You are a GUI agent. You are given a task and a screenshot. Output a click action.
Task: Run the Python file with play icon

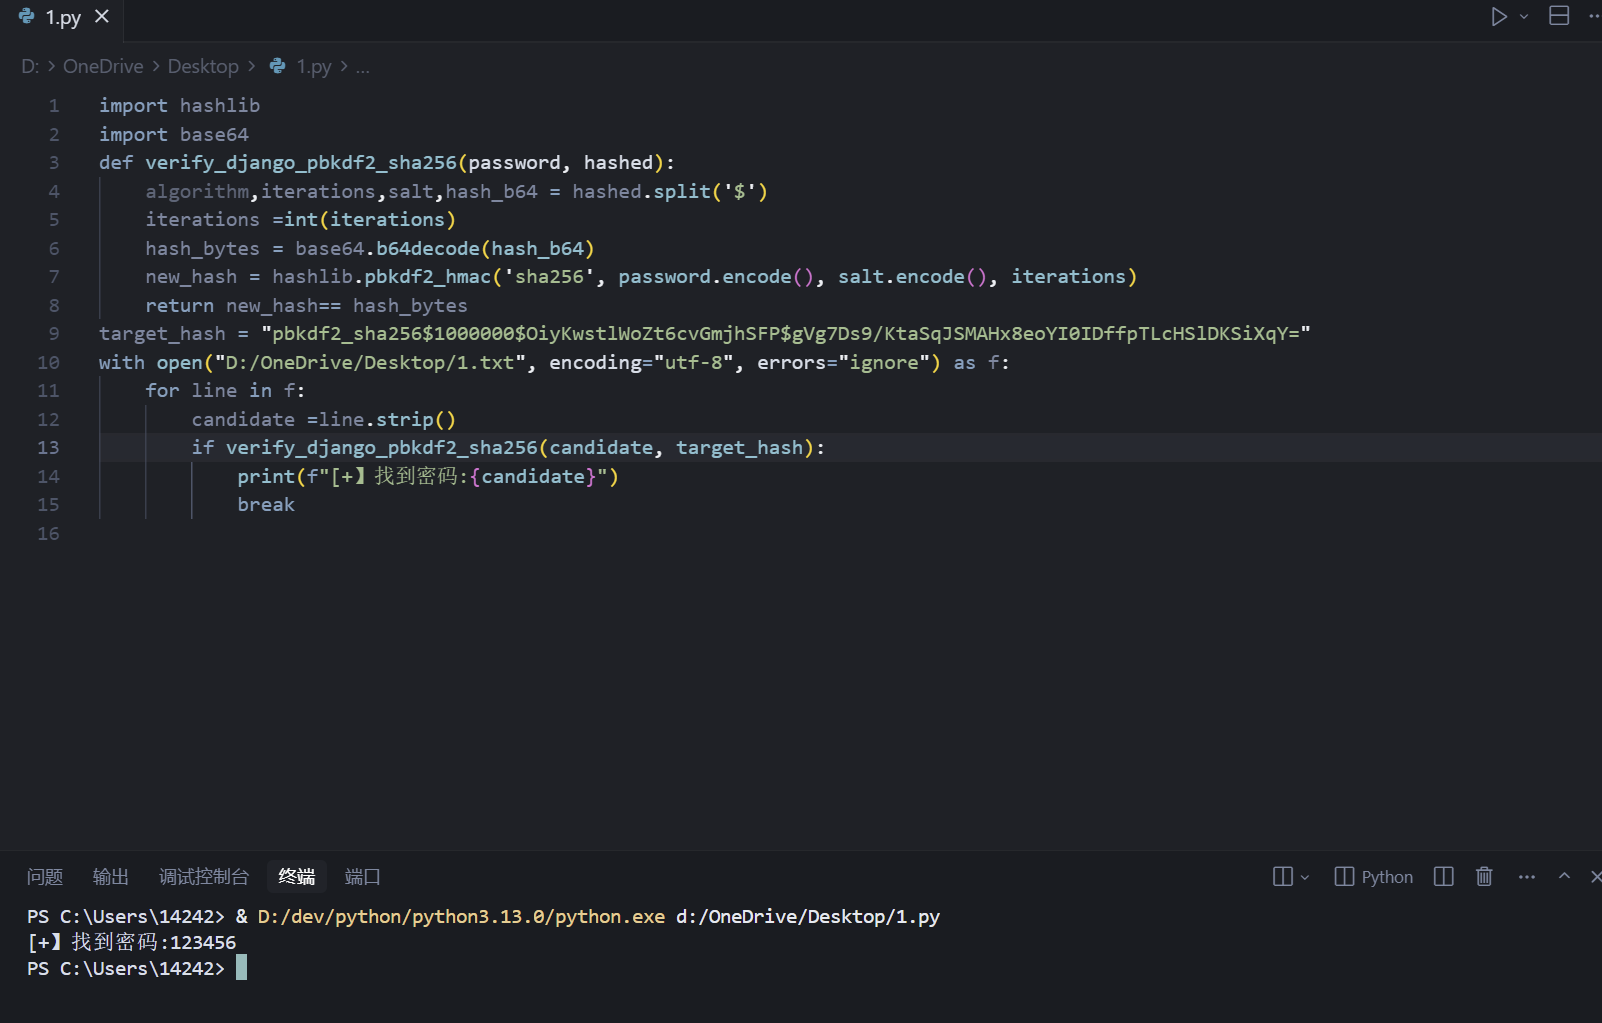coord(1498,16)
